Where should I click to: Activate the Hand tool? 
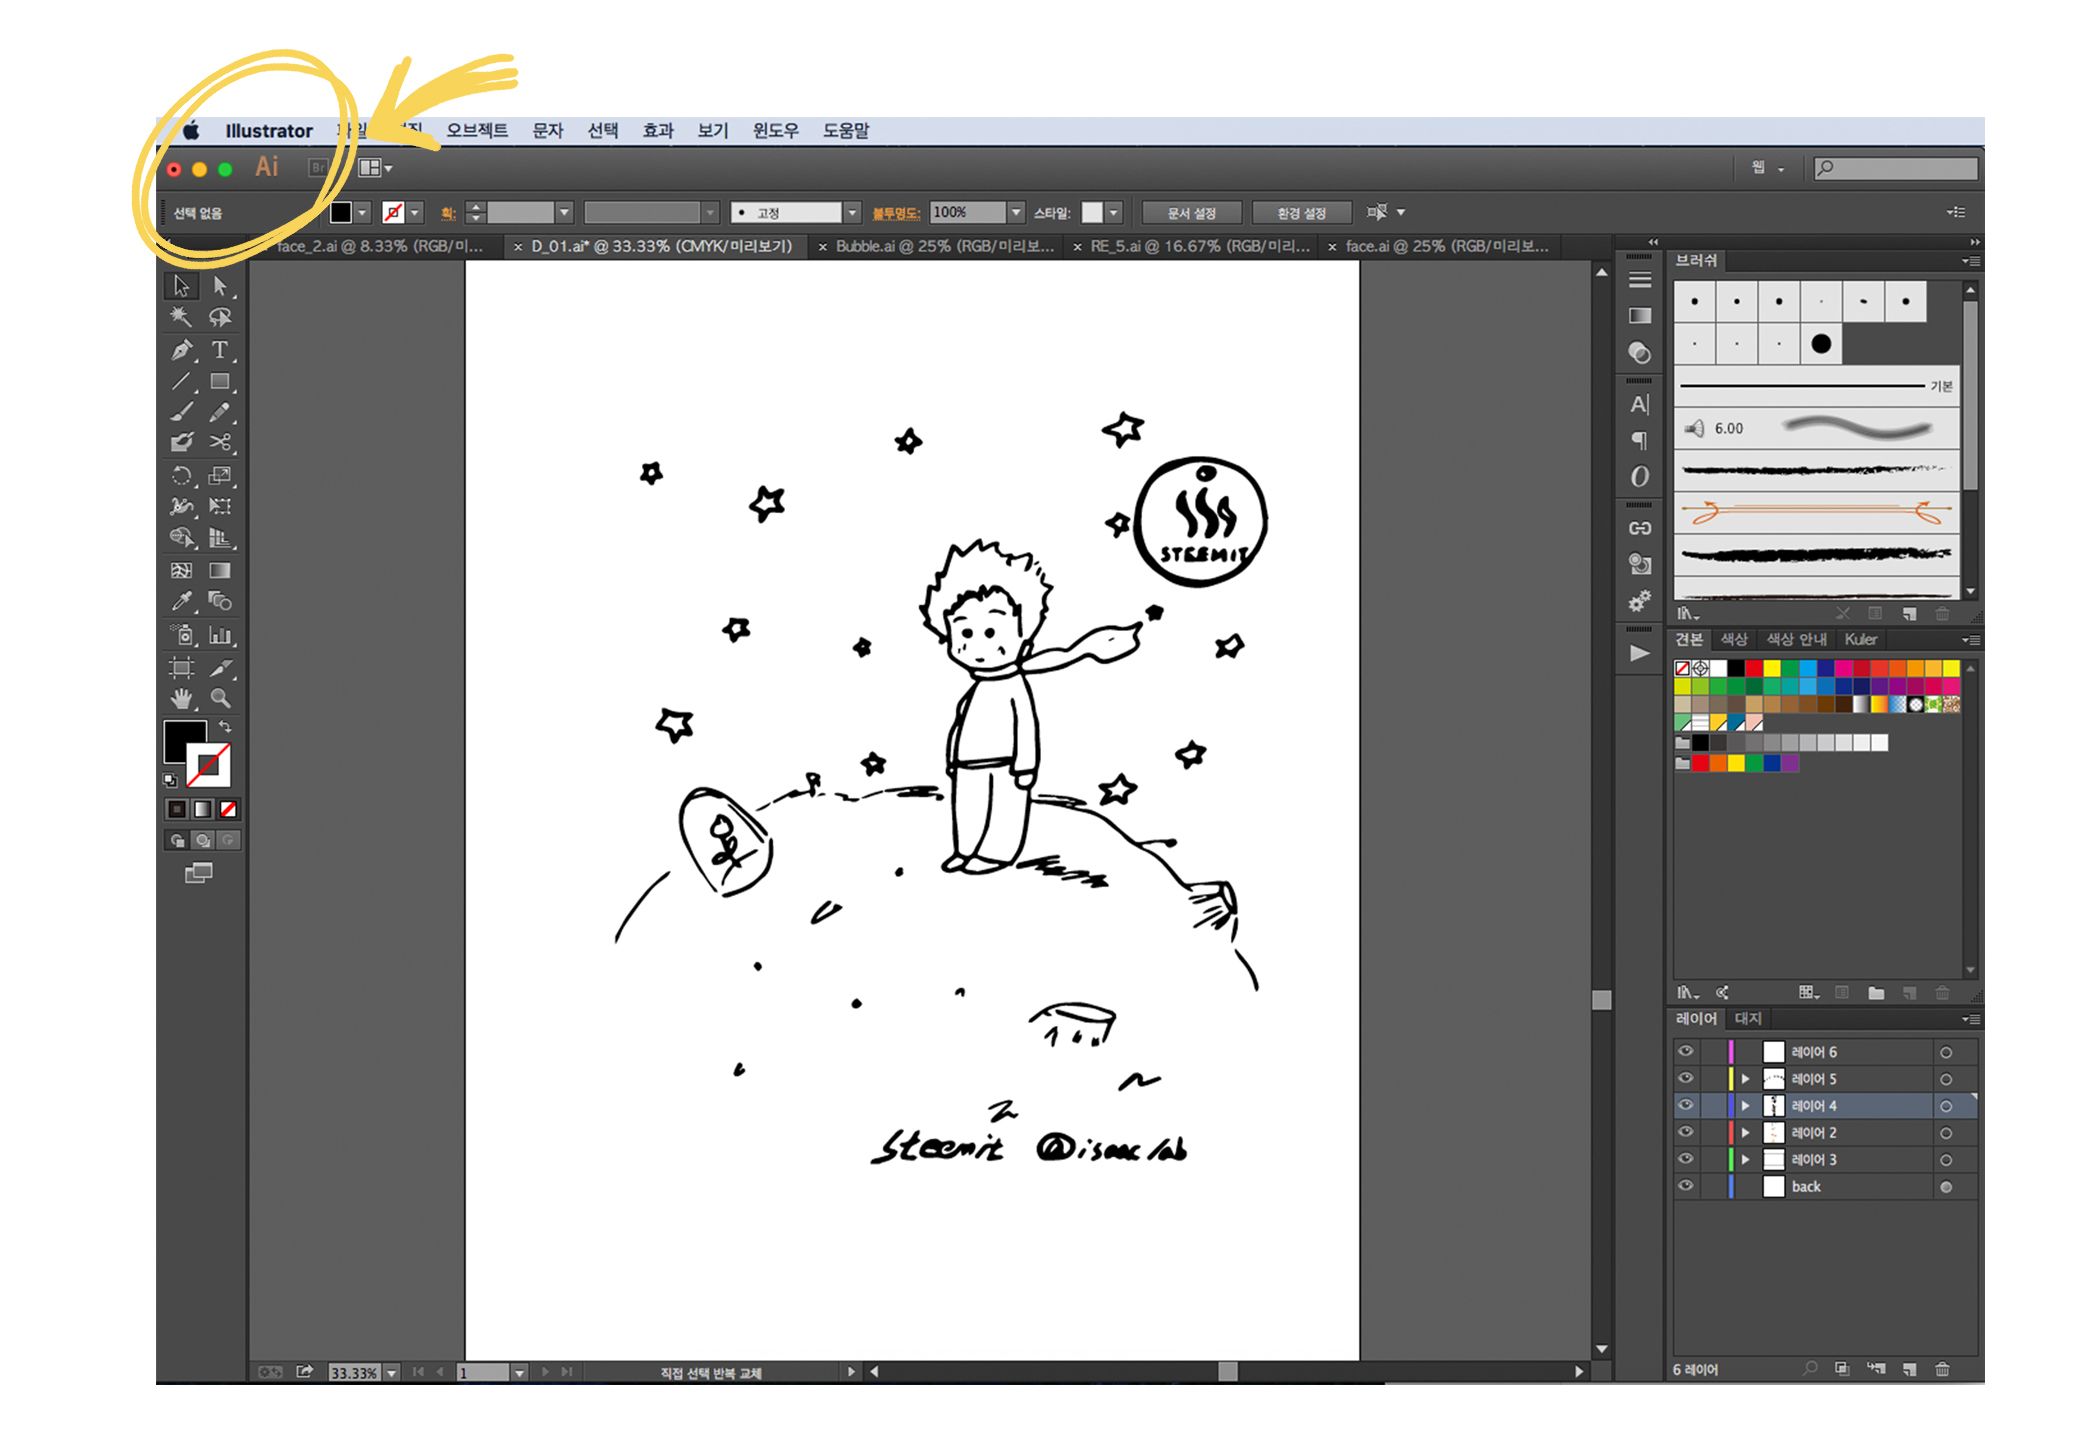pyautogui.click(x=181, y=698)
